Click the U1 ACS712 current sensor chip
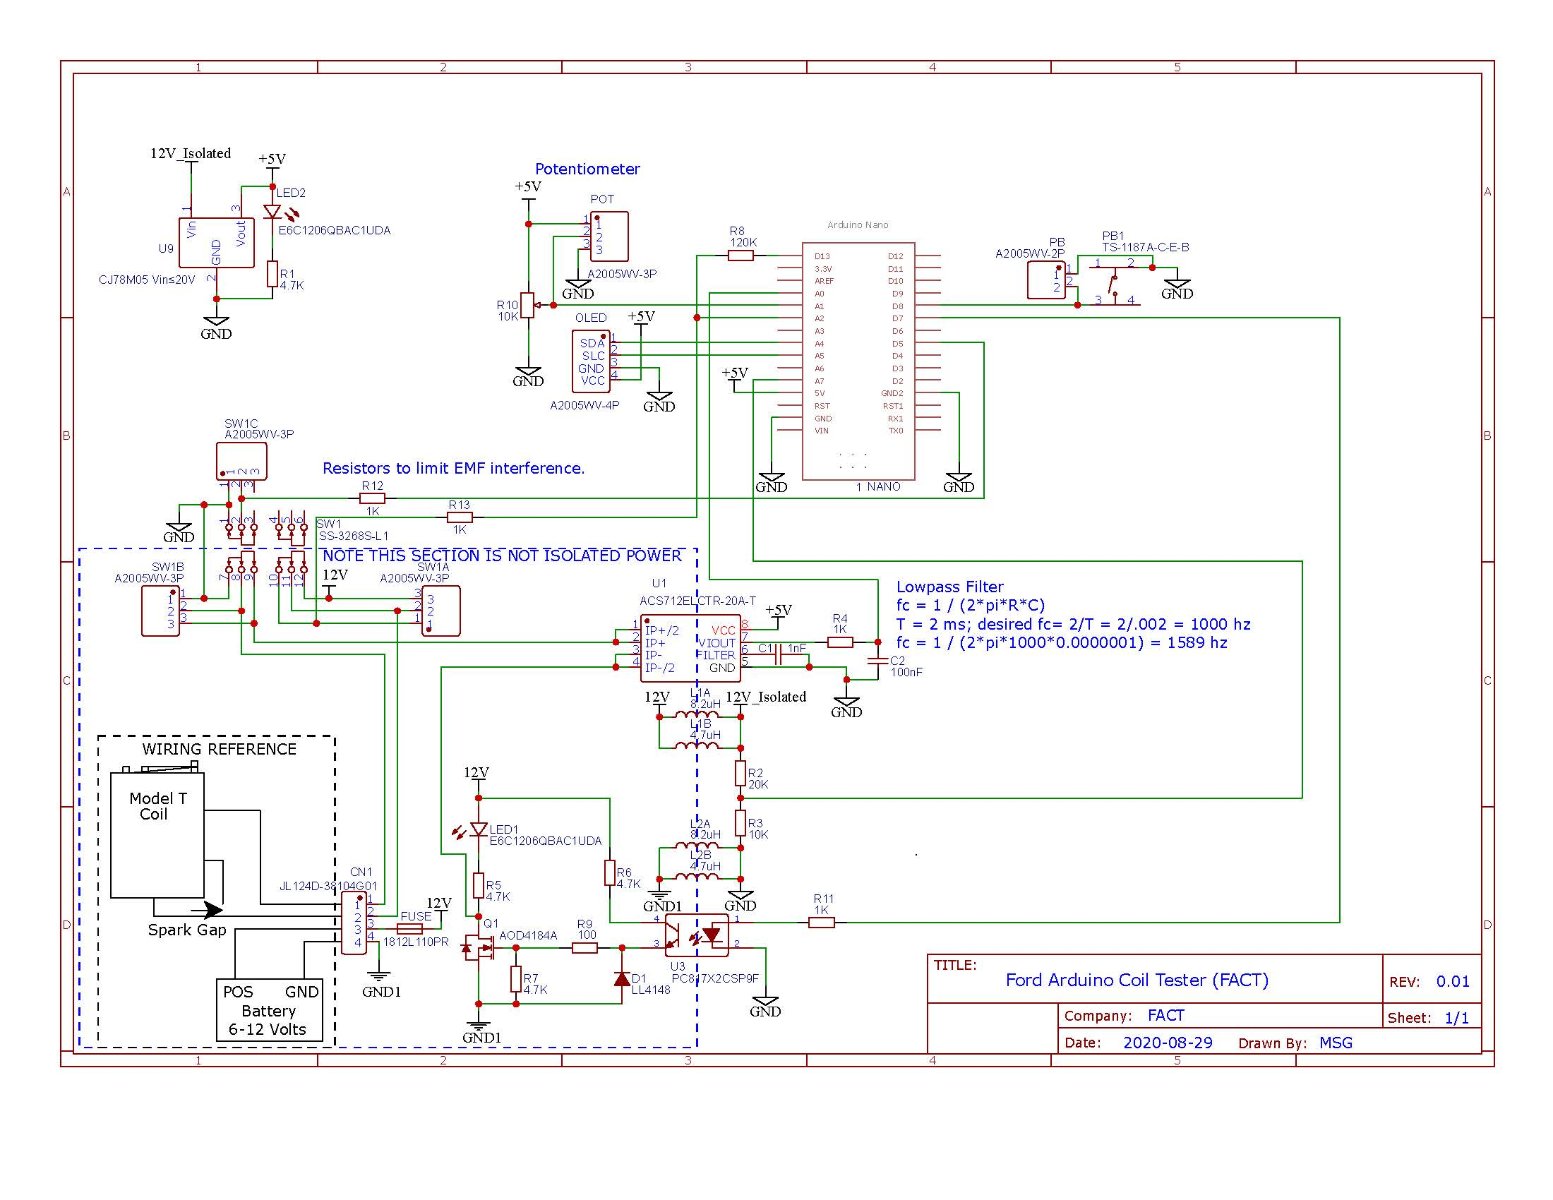Image resolution: width=1553 pixels, height=1200 pixels. point(690,649)
